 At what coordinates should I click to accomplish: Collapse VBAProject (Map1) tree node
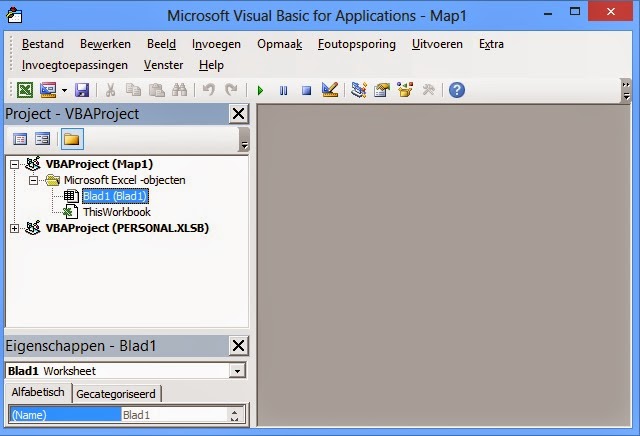[14, 164]
